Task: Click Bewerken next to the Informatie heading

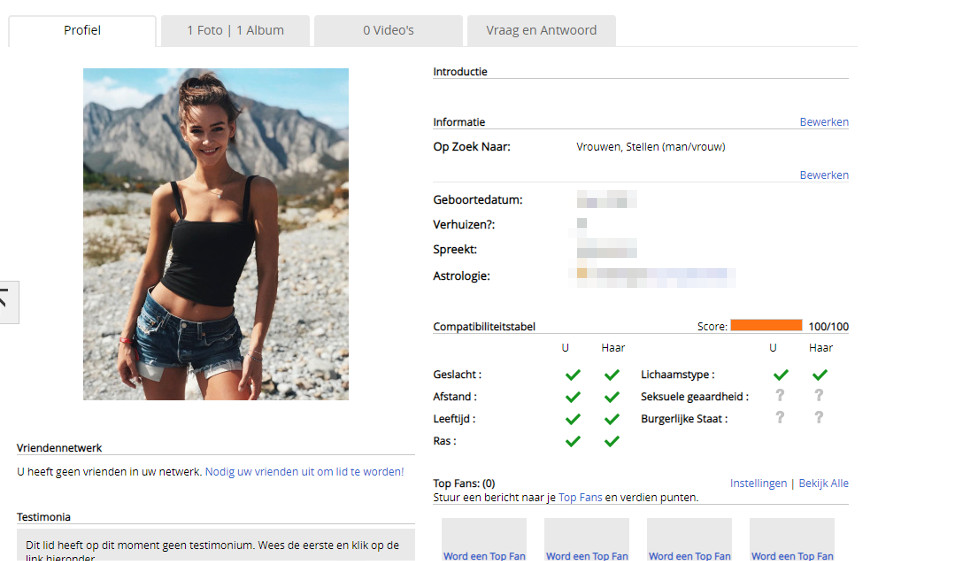Action: (x=824, y=122)
